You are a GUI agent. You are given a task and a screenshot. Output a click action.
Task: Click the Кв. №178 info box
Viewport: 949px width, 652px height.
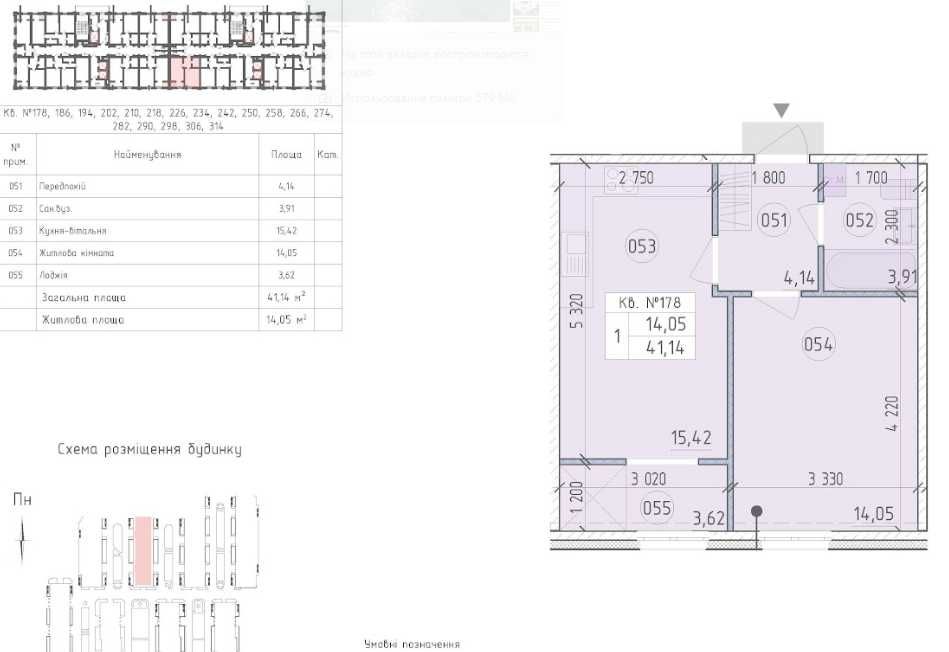coord(650,326)
